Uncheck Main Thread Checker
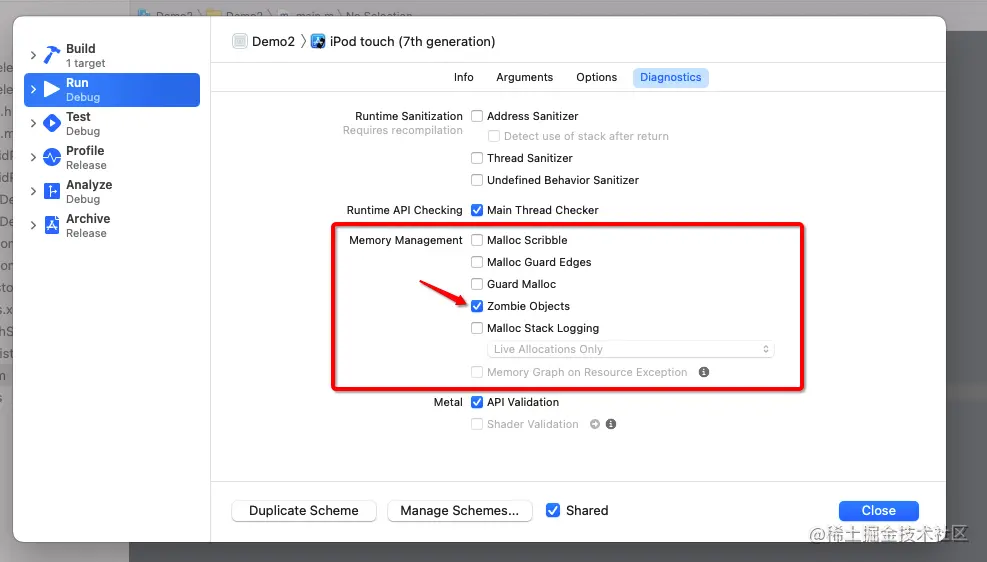The image size is (987, 562). pos(477,210)
